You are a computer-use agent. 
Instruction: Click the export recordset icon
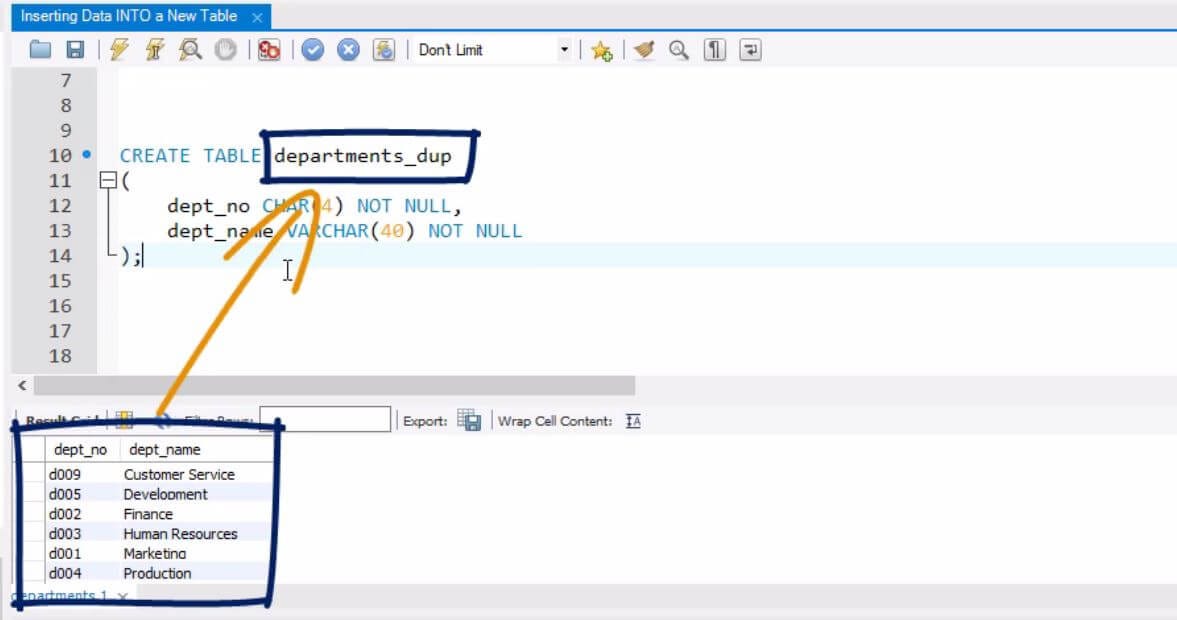coord(468,419)
